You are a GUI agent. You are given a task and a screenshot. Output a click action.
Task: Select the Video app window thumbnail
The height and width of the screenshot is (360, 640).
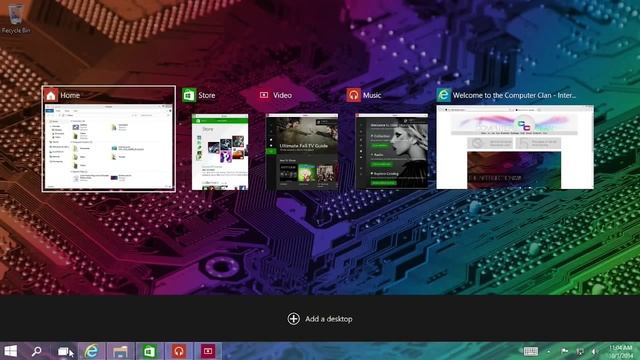pyautogui.click(x=302, y=151)
